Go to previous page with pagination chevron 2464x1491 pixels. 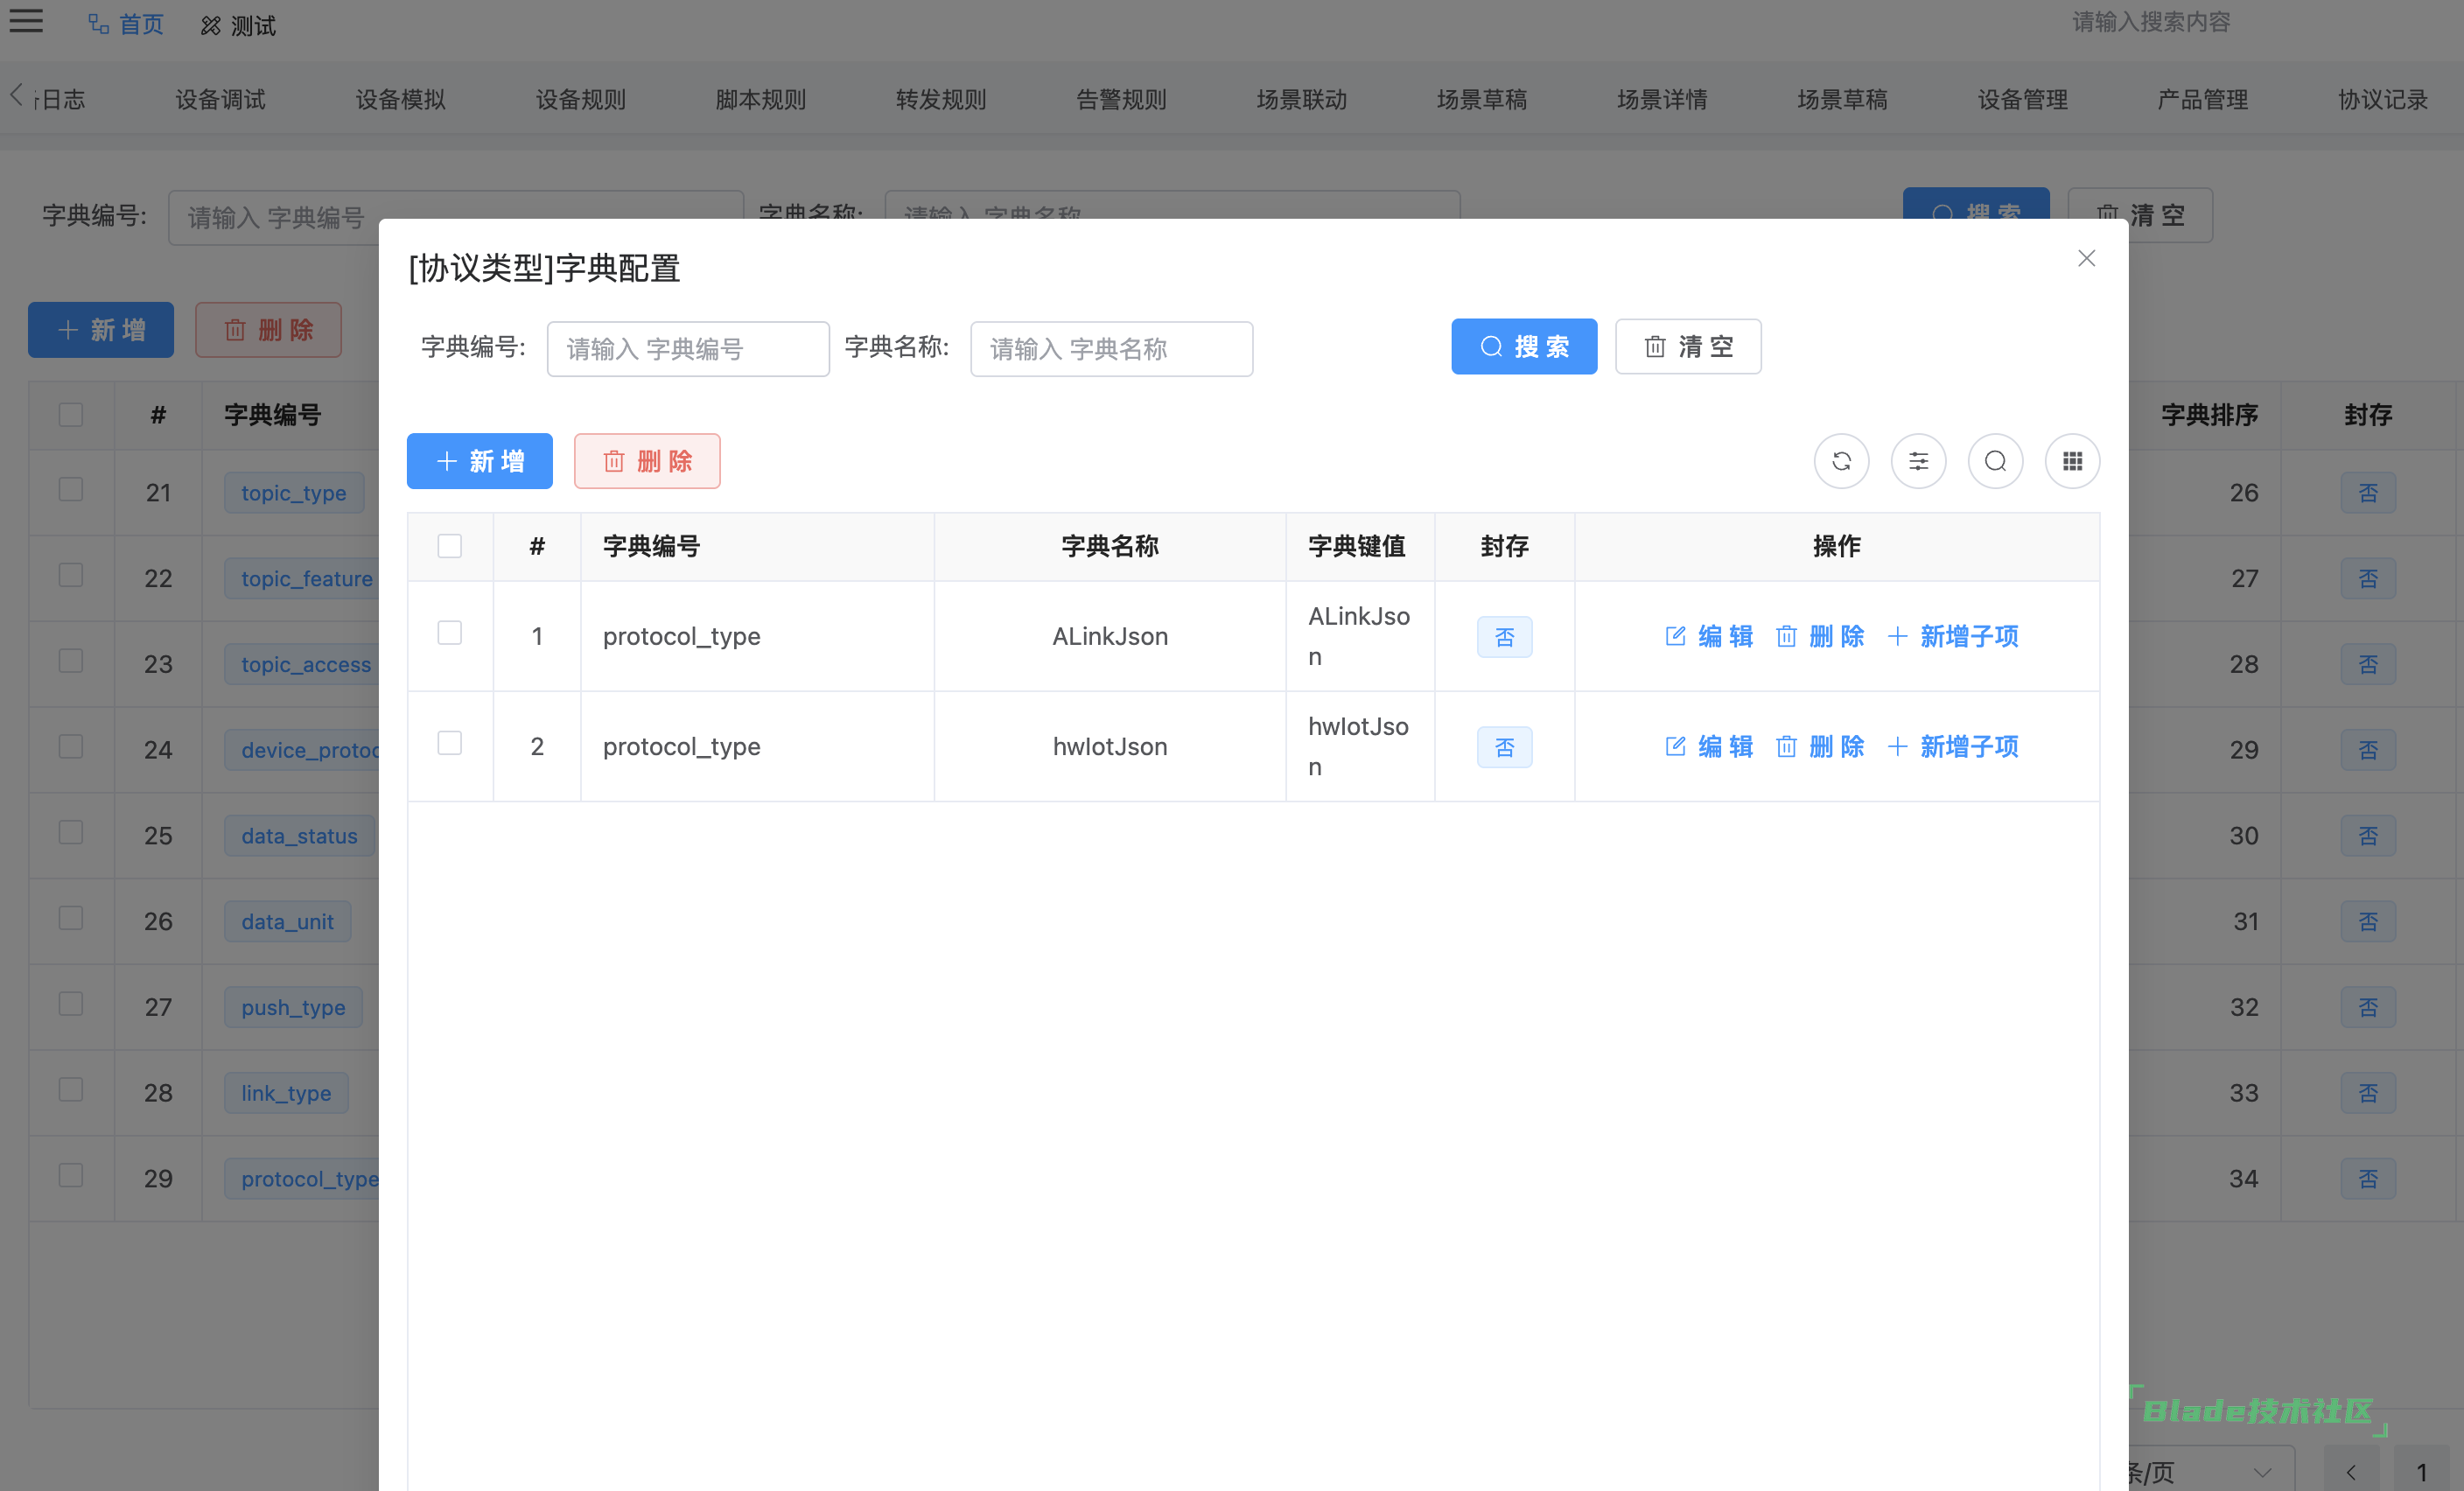2351,1471
